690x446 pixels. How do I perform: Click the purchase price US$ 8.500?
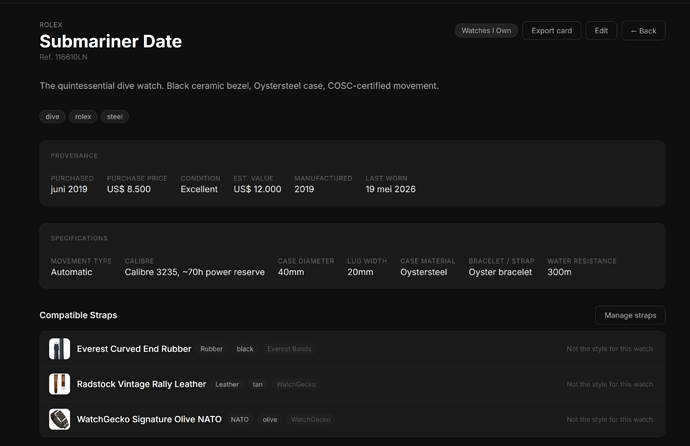tap(129, 189)
